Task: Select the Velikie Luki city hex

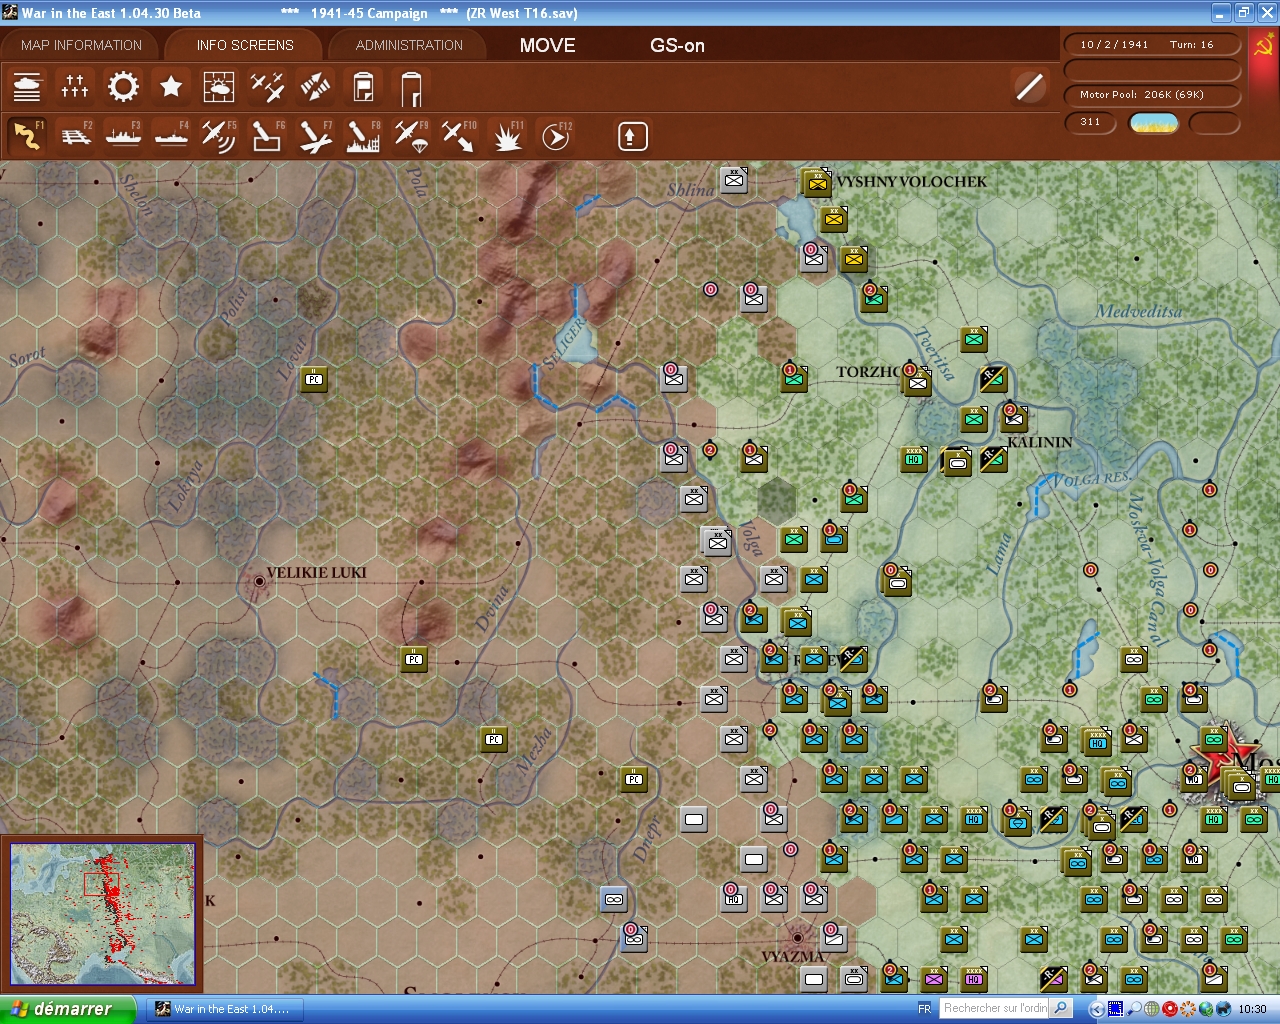Action: click(259, 580)
